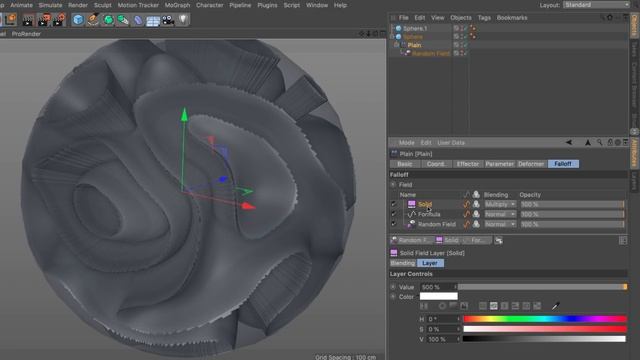This screenshot has width=640, height=360.
Task: Click the Layer Controls Value slider
Action: (542, 287)
